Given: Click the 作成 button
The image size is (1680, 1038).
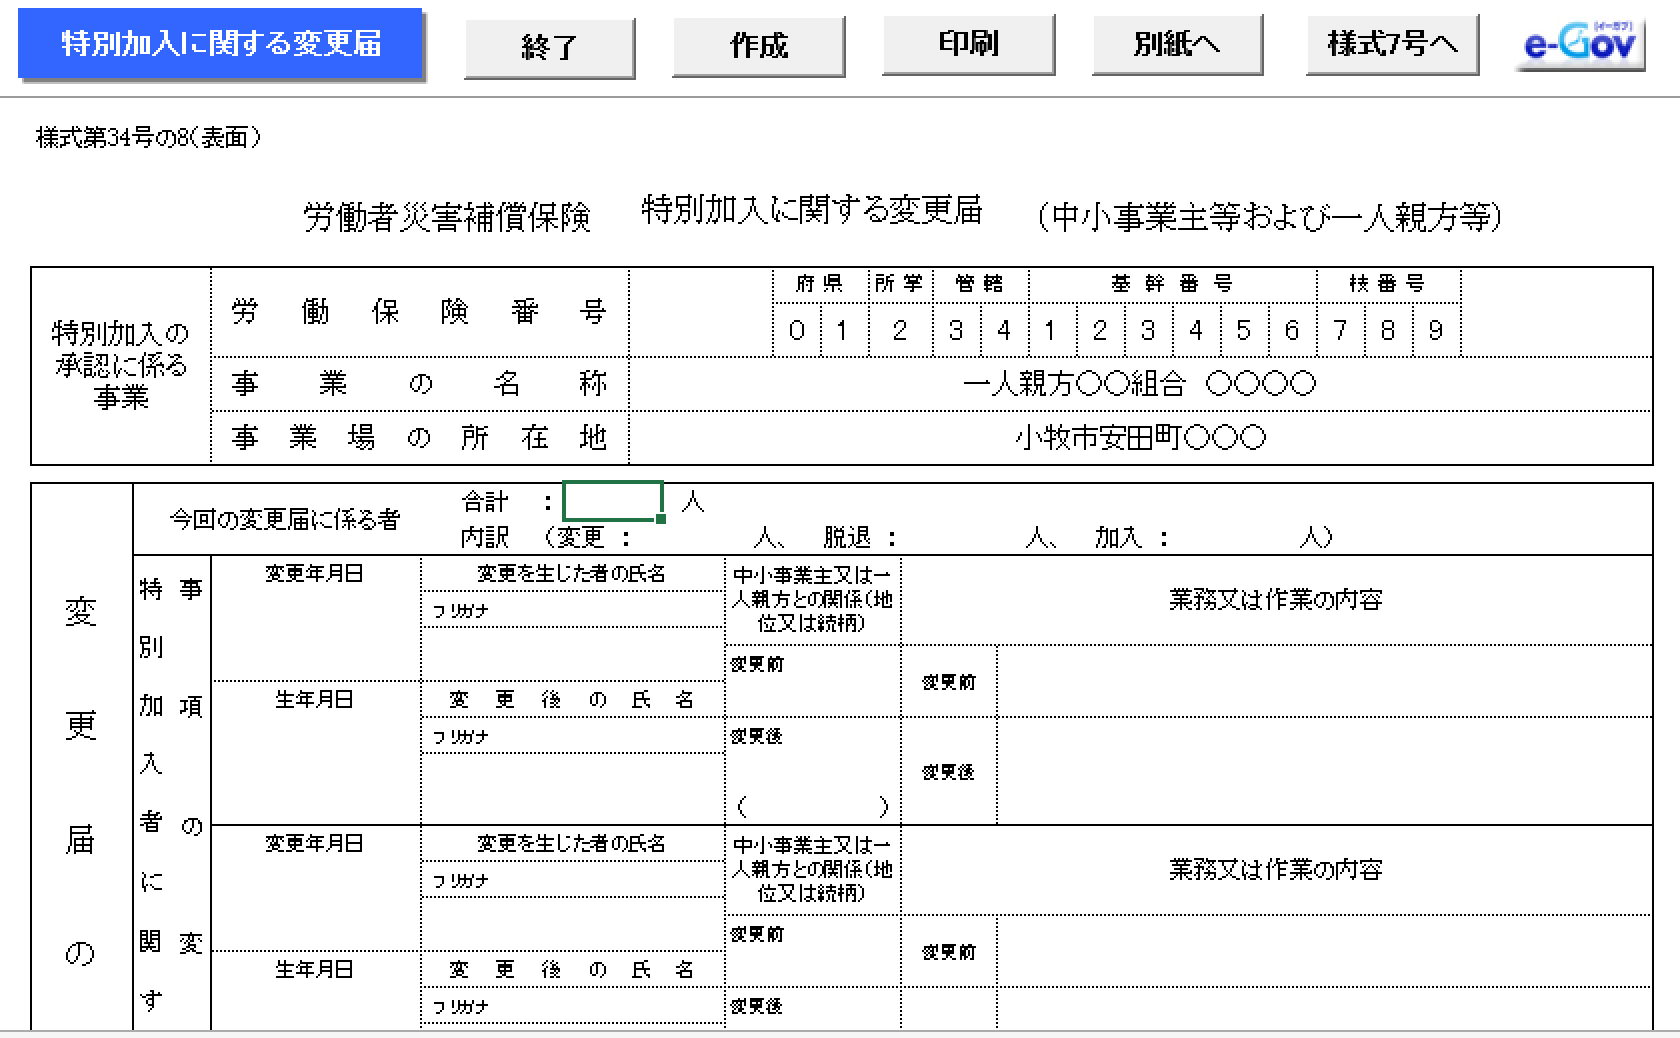Looking at the screenshot, I should click(x=759, y=45).
